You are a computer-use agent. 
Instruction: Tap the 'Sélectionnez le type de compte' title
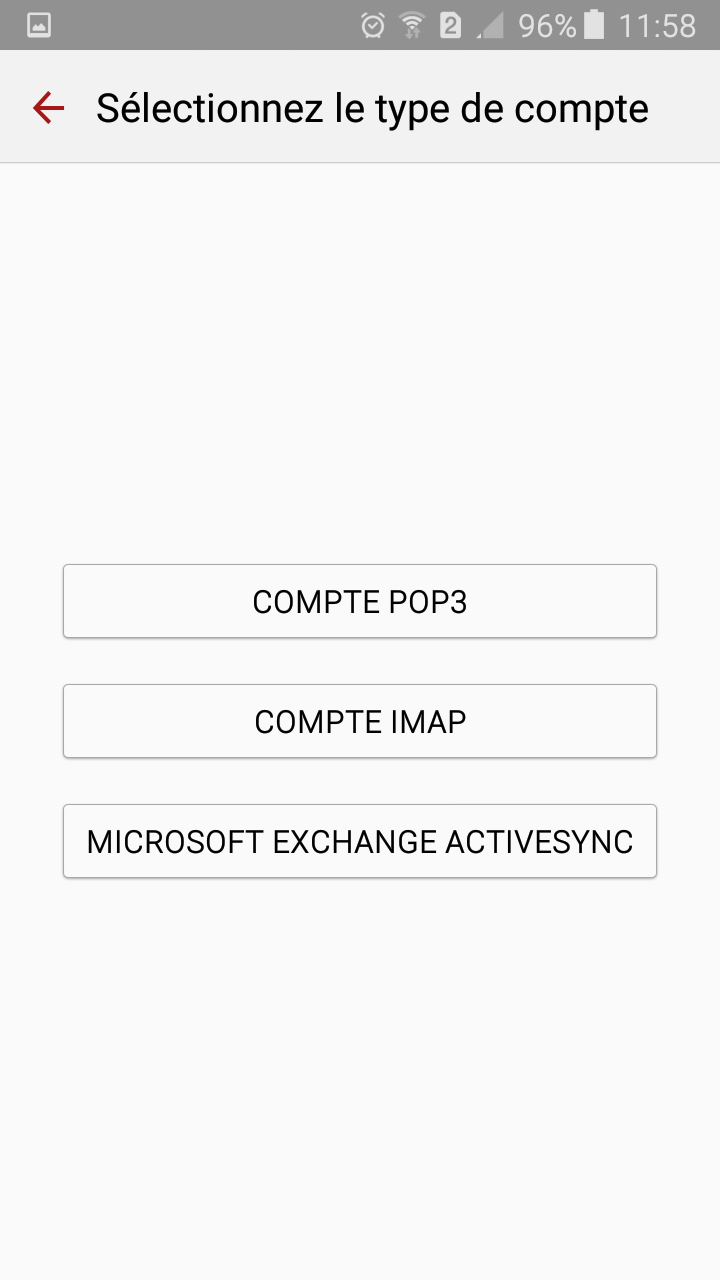pos(372,108)
